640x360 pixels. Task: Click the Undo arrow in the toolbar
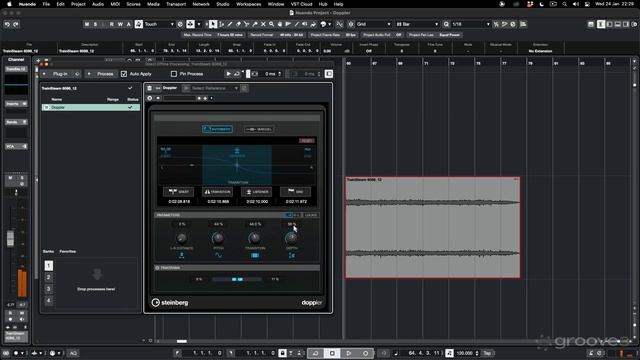coord(7,24)
